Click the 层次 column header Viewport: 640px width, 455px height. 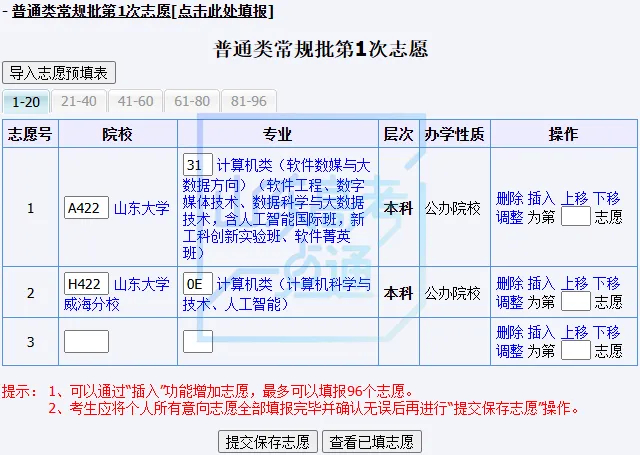pos(398,134)
